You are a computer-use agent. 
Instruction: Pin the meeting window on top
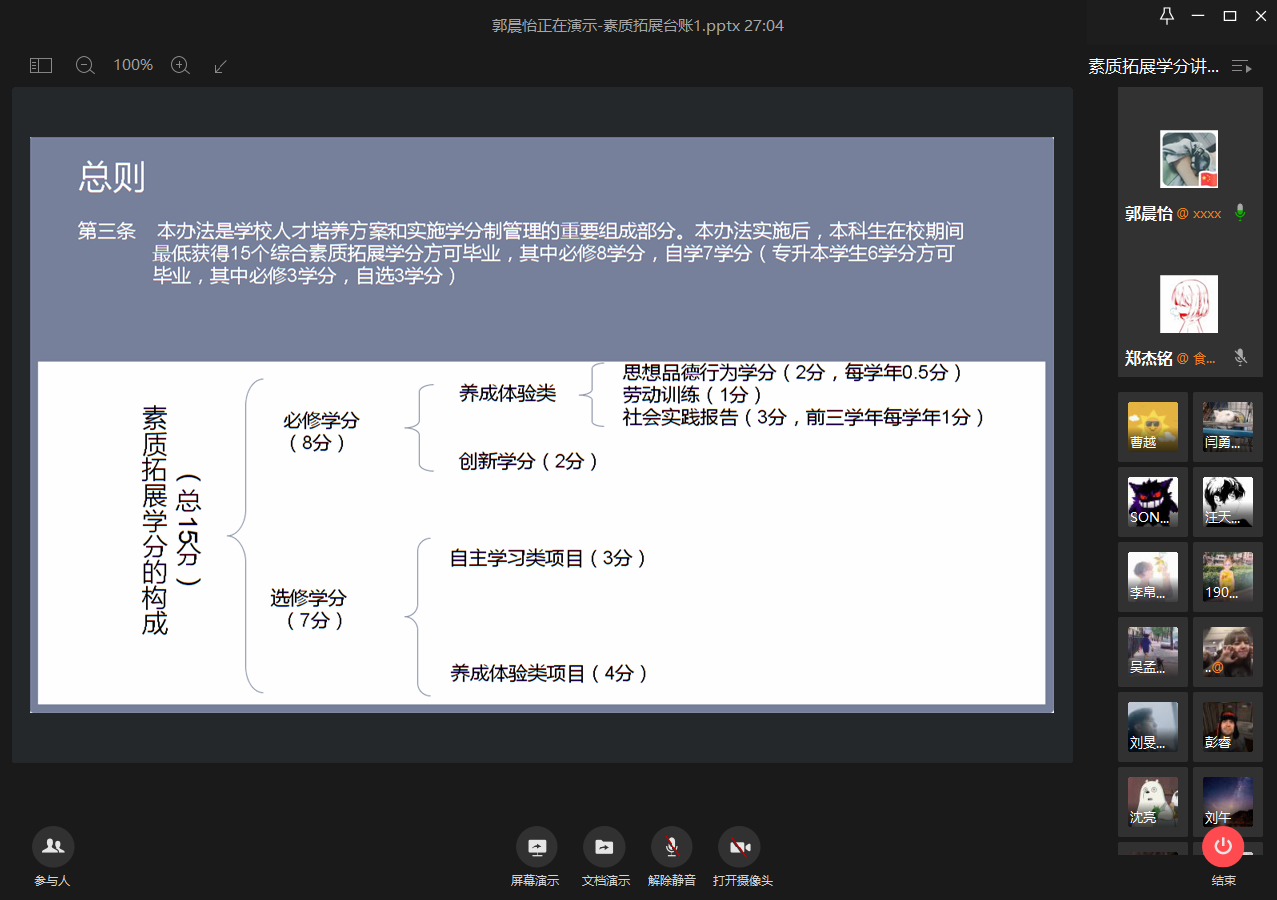[x=1166, y=16]
